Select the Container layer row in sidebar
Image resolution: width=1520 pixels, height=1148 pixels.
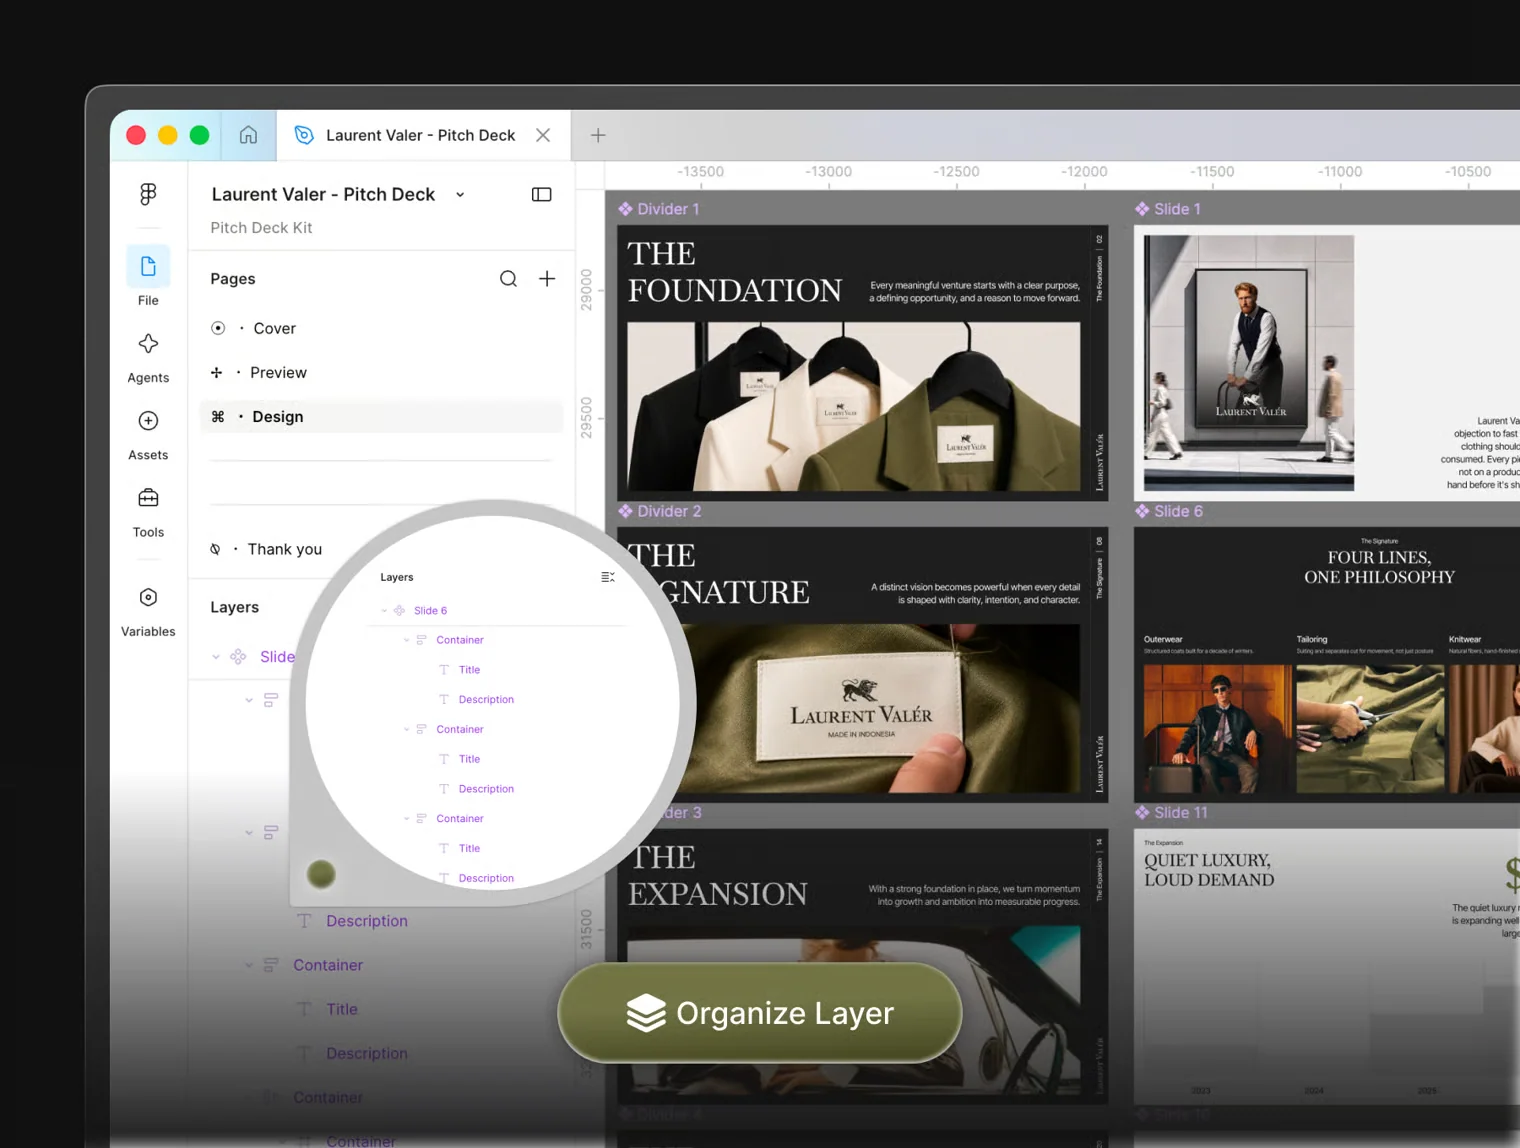tap(328, 965)
